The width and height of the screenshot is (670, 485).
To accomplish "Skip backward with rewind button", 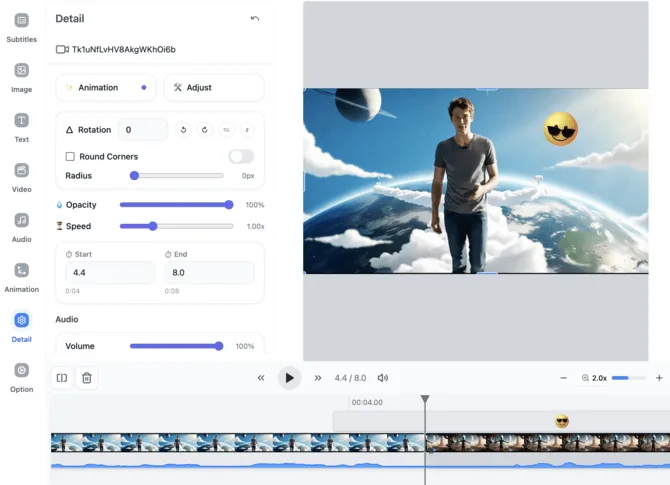I will [261, 378].
